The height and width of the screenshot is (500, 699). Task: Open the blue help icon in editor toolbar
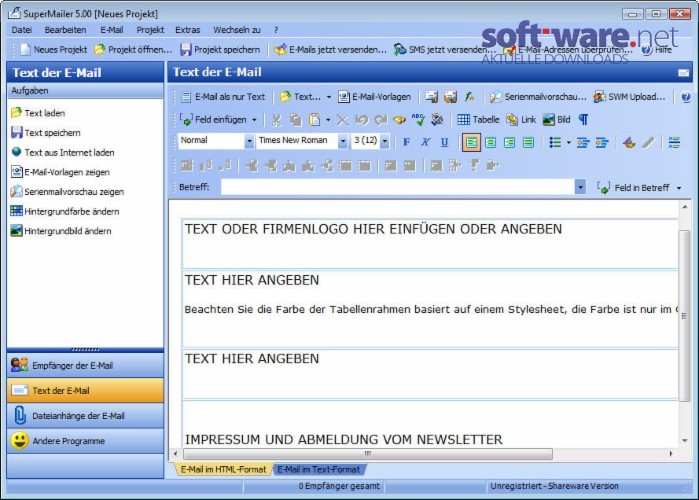coord(686,97)
